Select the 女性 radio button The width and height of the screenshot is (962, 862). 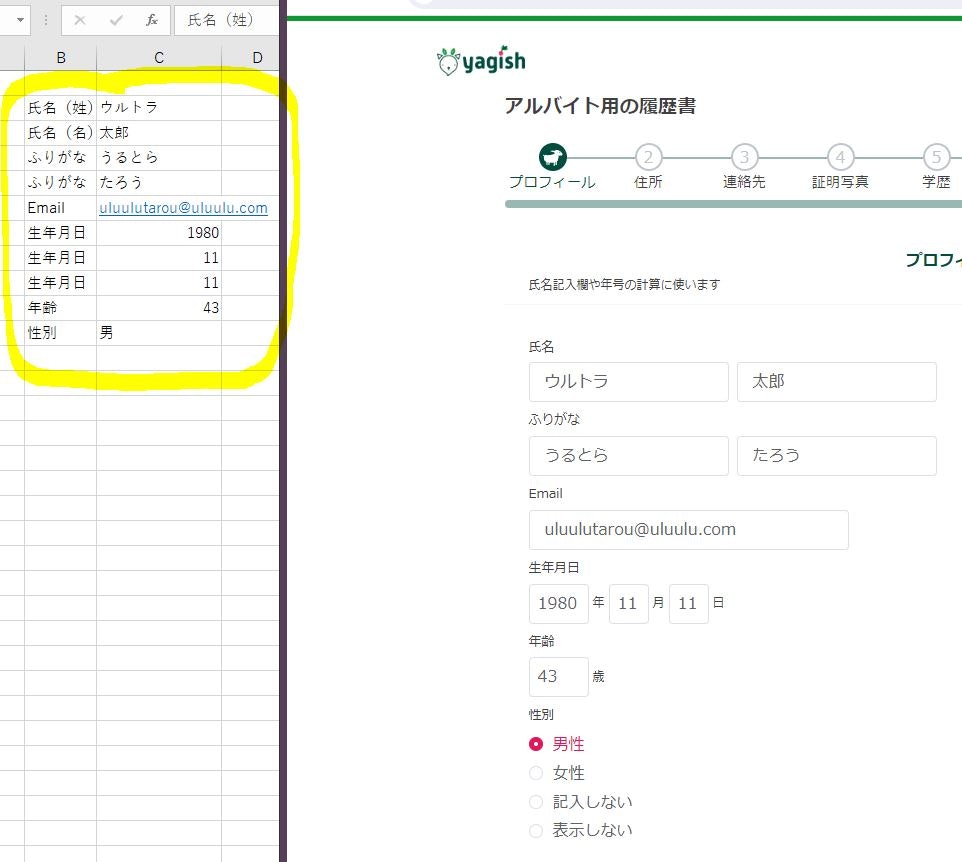pos(536,773)
